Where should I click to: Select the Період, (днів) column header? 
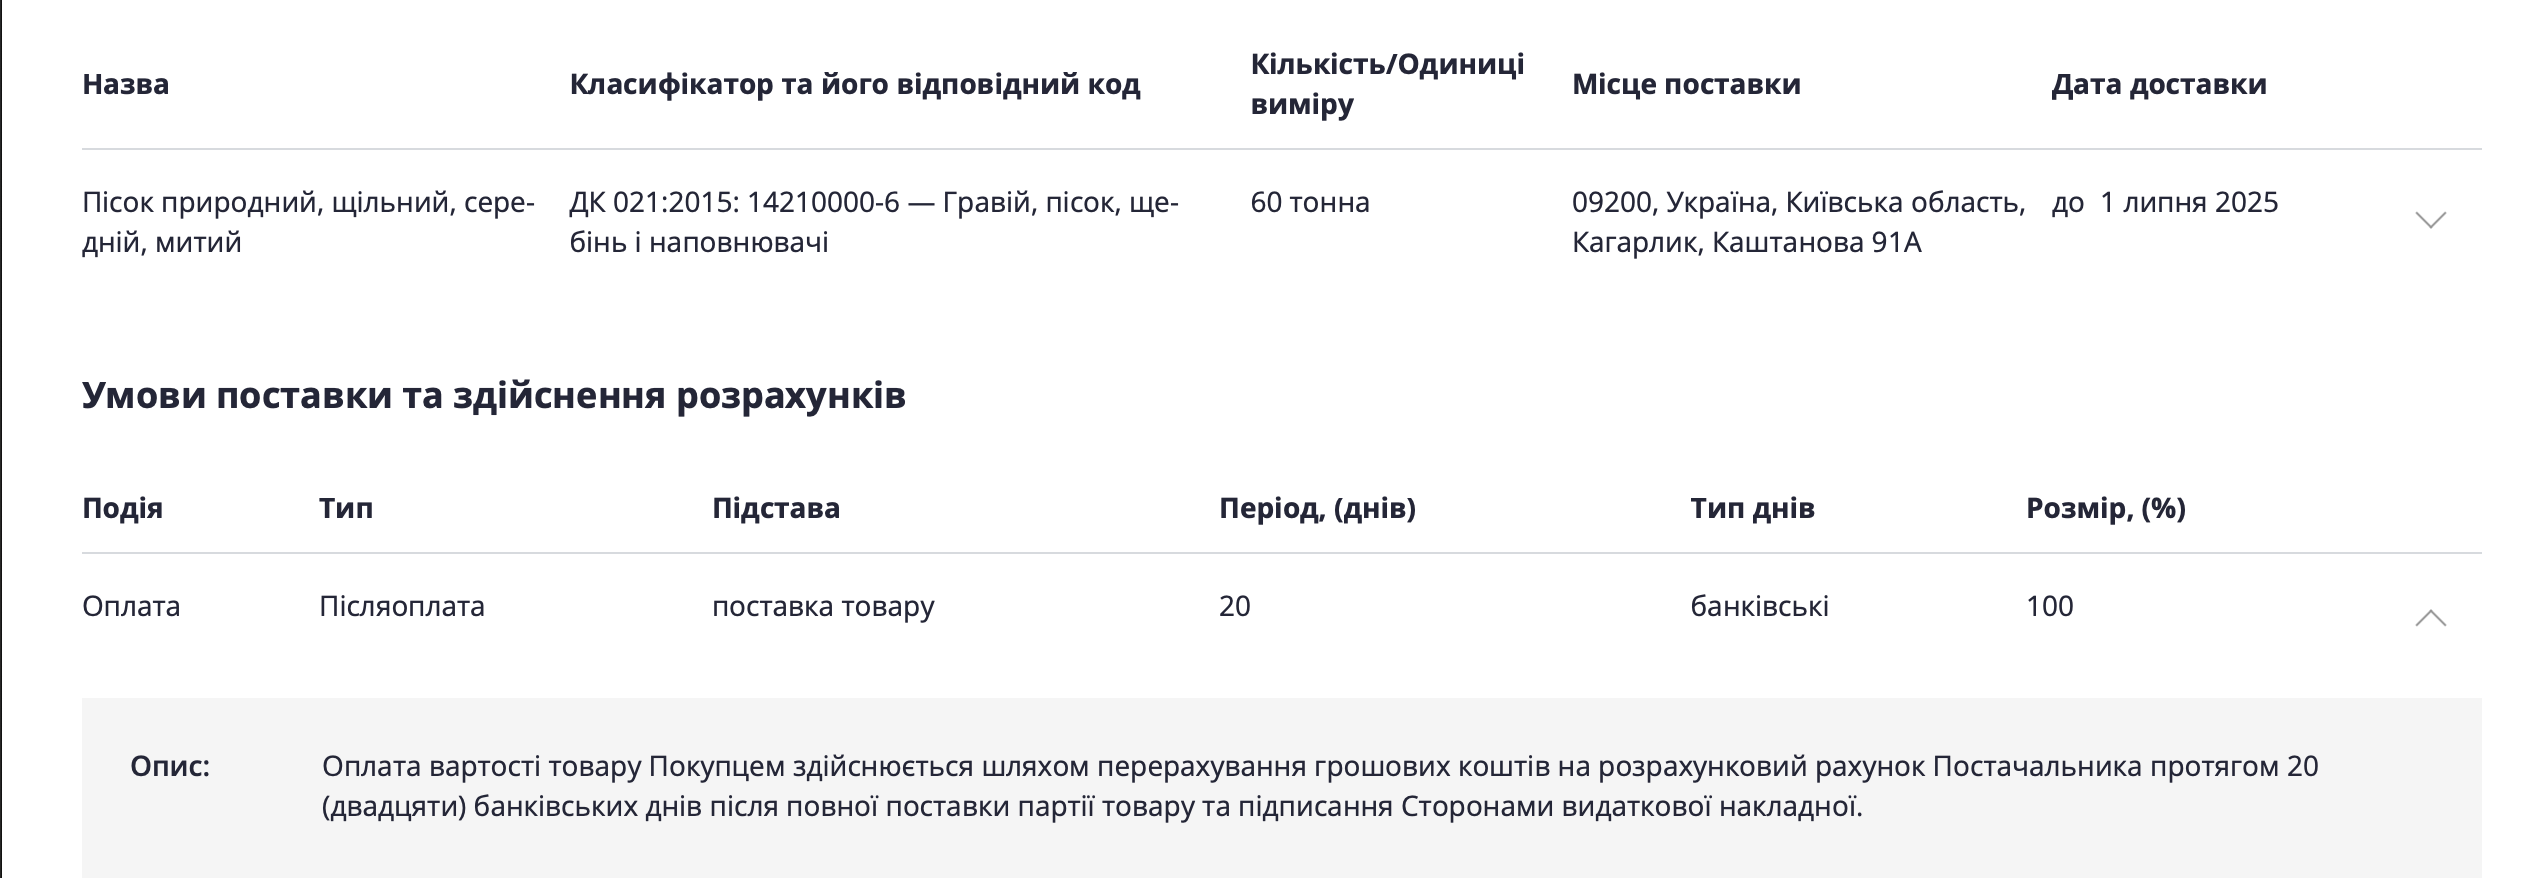click(x=1316, y=508)
